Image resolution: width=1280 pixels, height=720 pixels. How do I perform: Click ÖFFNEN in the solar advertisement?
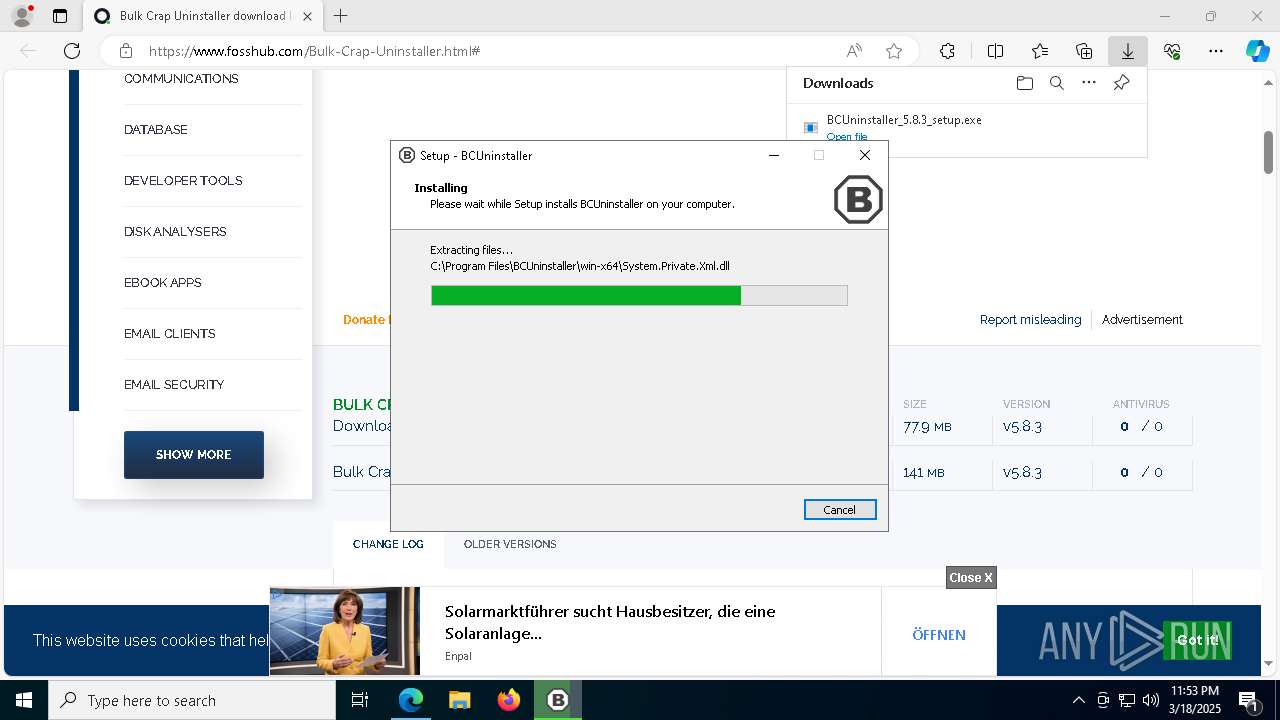[x=939, y=635]
